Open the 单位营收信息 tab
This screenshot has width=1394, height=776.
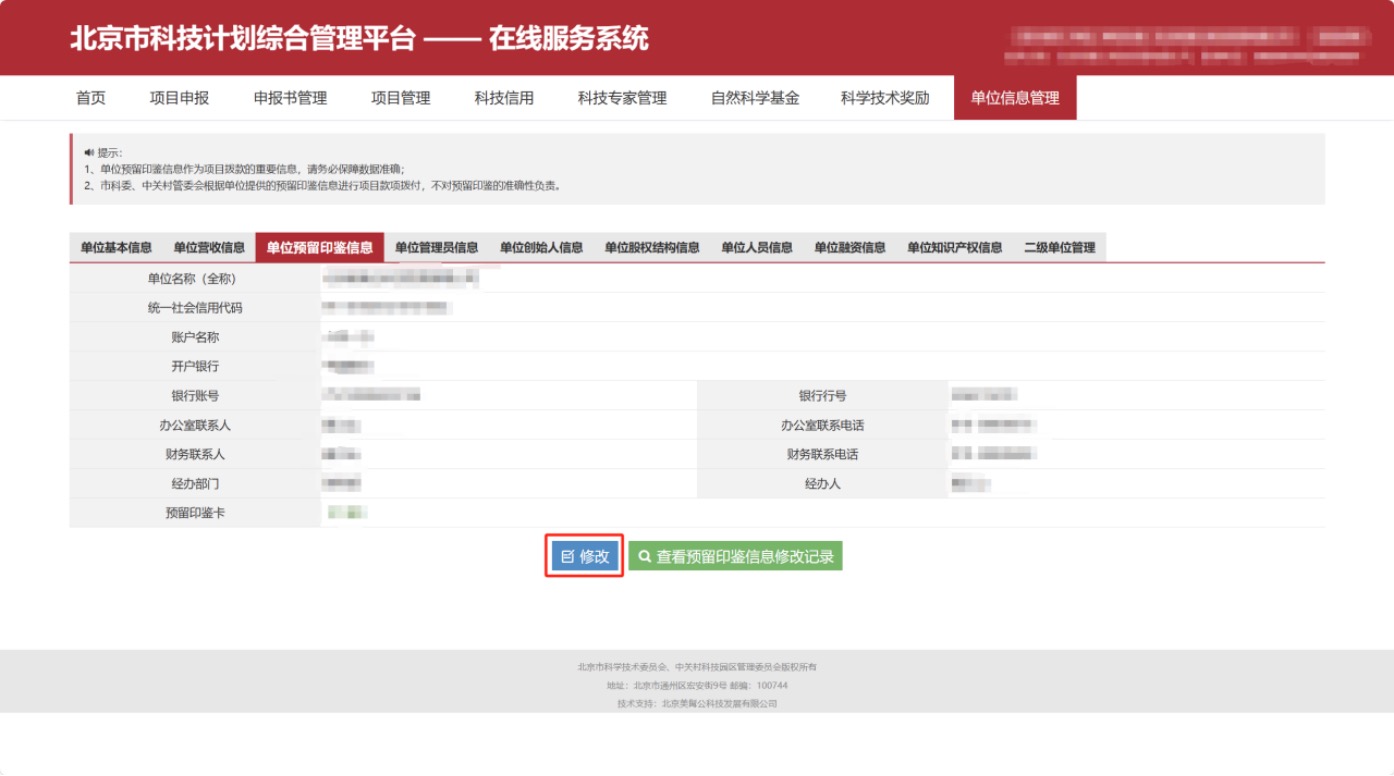point(209,248)
